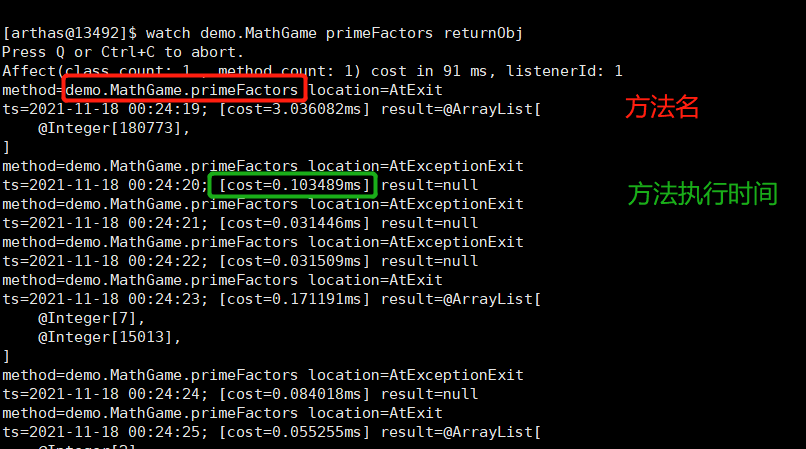806x449 pixels.
Task: Select the cost=0.031509ms value
Action: tap(294, 261)
